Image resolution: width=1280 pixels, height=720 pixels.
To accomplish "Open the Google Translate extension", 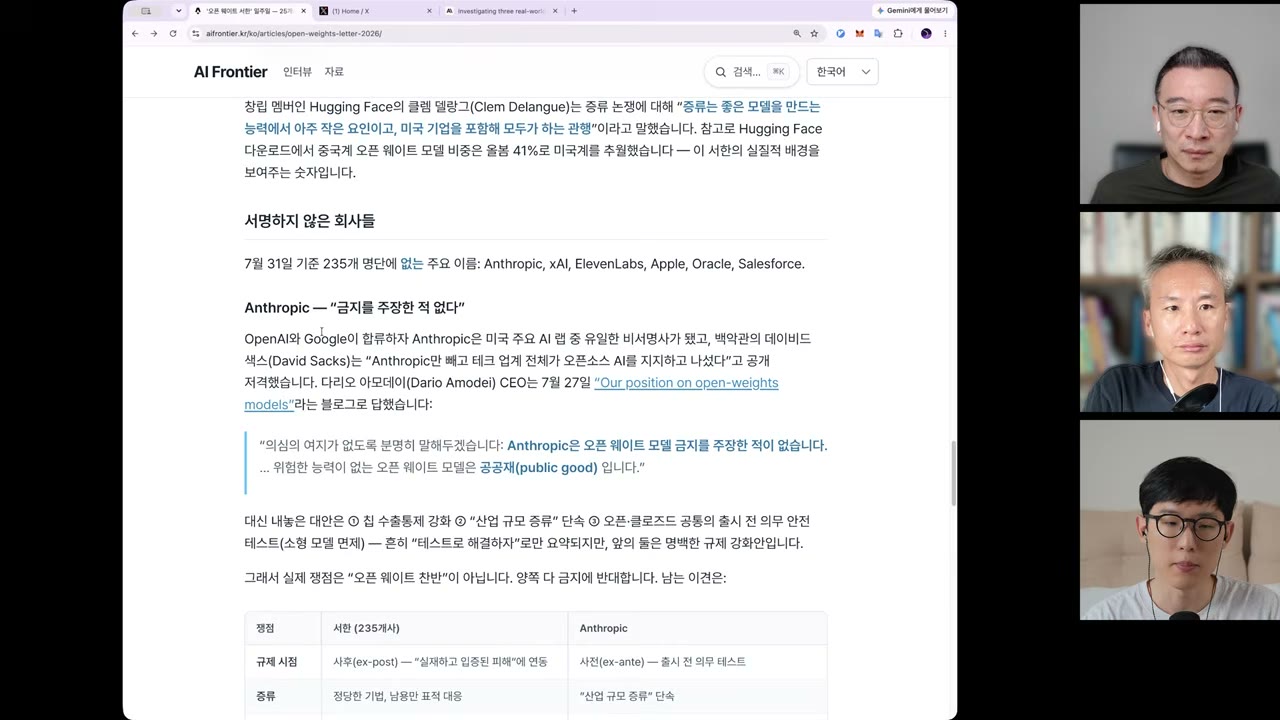I will [x=878, y=33].
